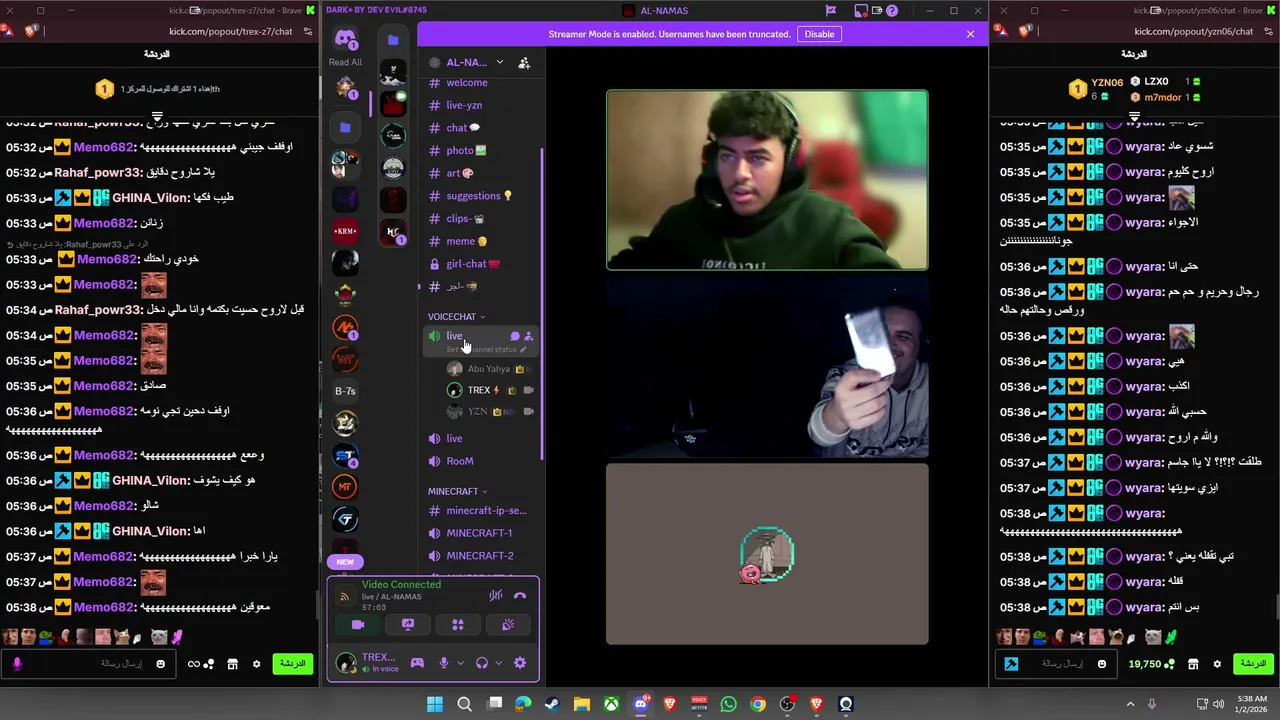This screenshot has height=720, width=1280.
Task: Open microphone input options chevron
Action: click(x=460, y=663)
